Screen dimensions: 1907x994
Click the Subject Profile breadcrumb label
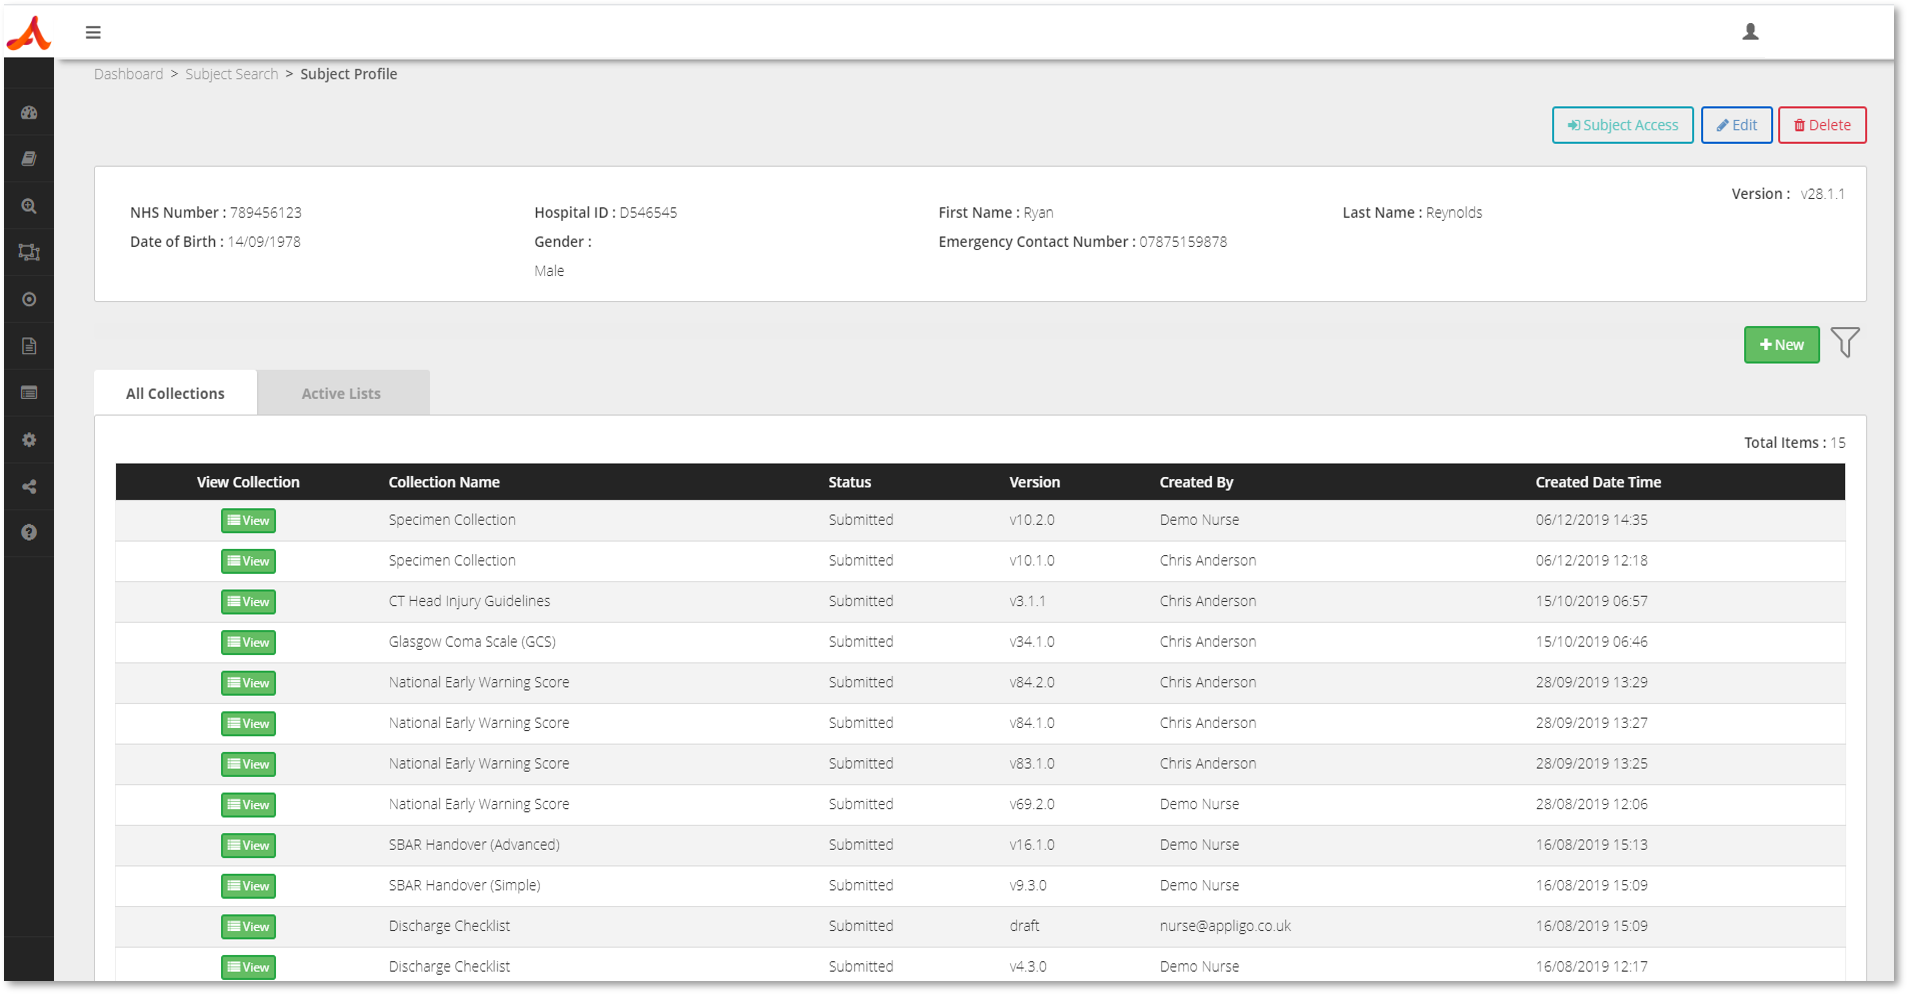coord(349,74)
